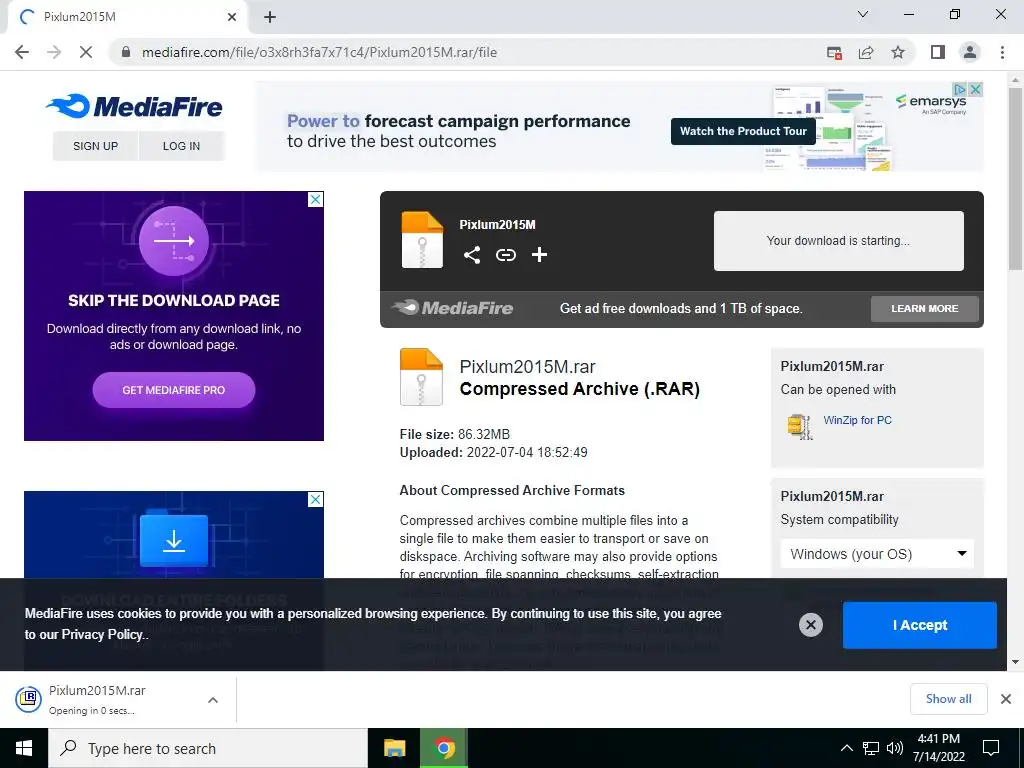Open the Windows Start menu
Image resolution: width=1024 pixels, height=768 pixels.
24,748
